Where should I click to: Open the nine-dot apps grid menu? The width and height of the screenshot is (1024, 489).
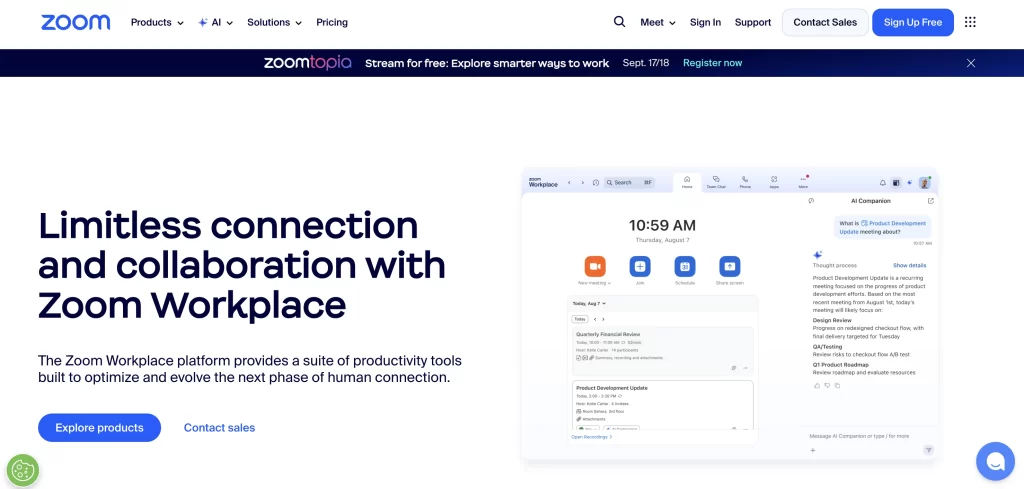tap(970, 22)
